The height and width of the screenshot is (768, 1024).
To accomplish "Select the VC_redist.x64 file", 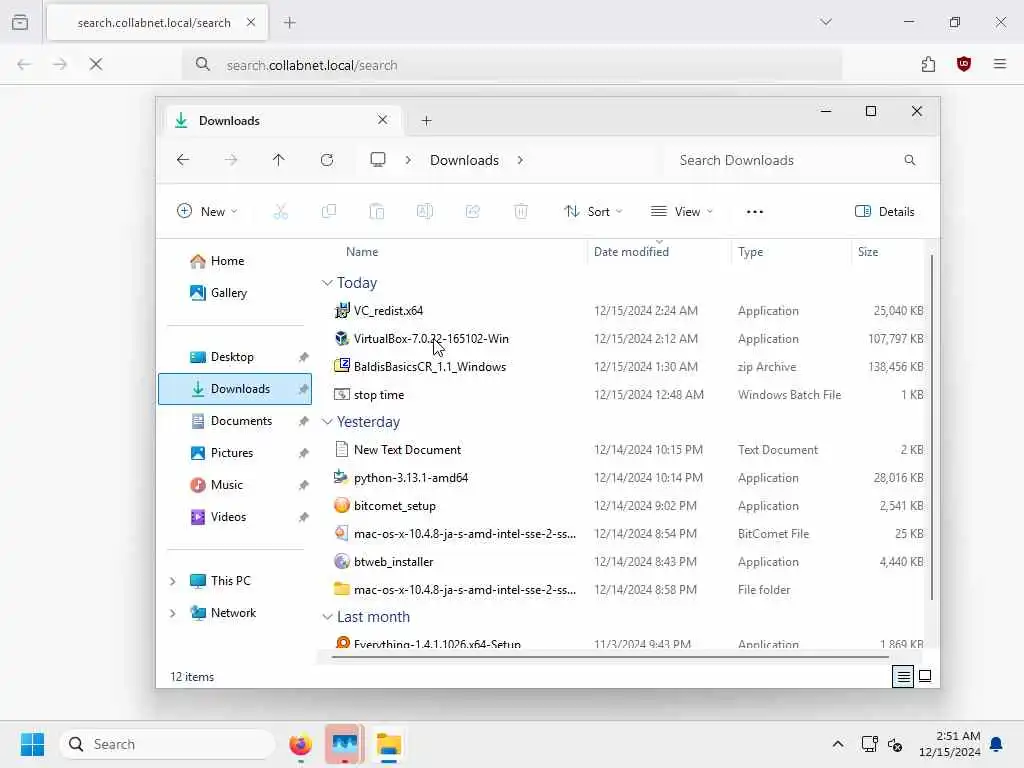I will tap(388, 311).
